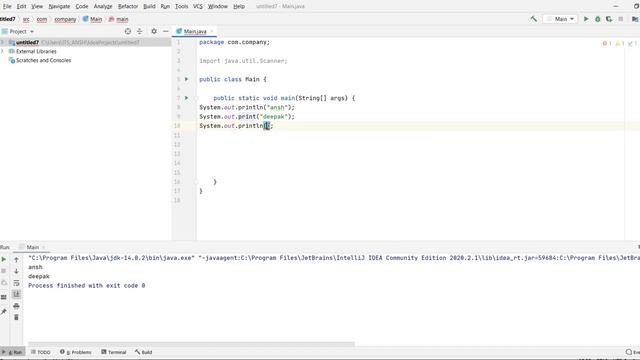Image resolution: width=640 pixels, height=360 pixels.
Task: Select External Libraries in project tree
Action: click(x=36, y=51)
